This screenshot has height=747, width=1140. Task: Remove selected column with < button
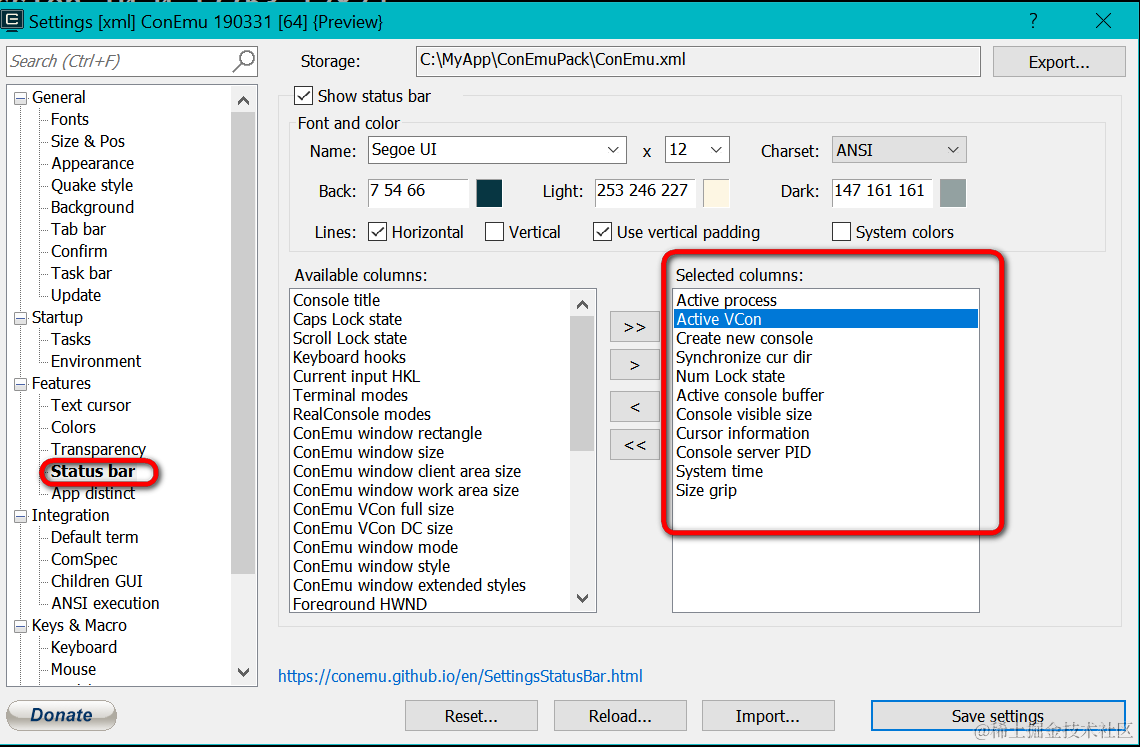pyautogui.click(x=635, y=407)
